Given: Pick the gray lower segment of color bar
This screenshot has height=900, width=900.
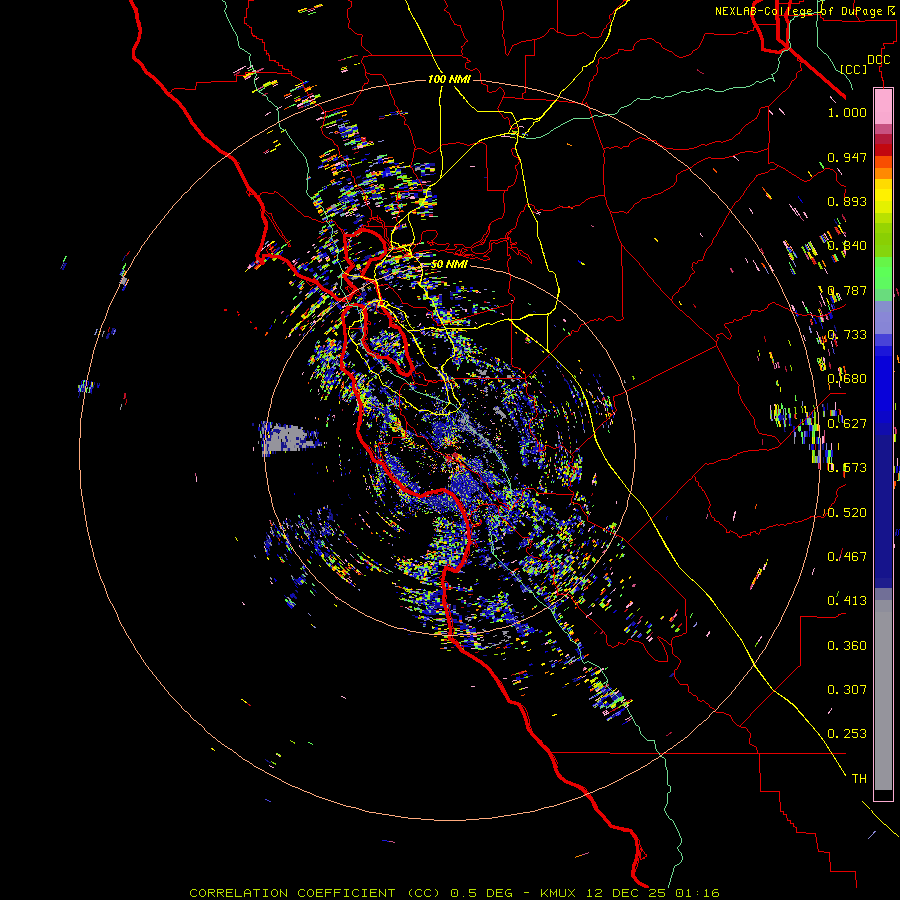Looking at the screenshot, I should click(x=883, y=695).
